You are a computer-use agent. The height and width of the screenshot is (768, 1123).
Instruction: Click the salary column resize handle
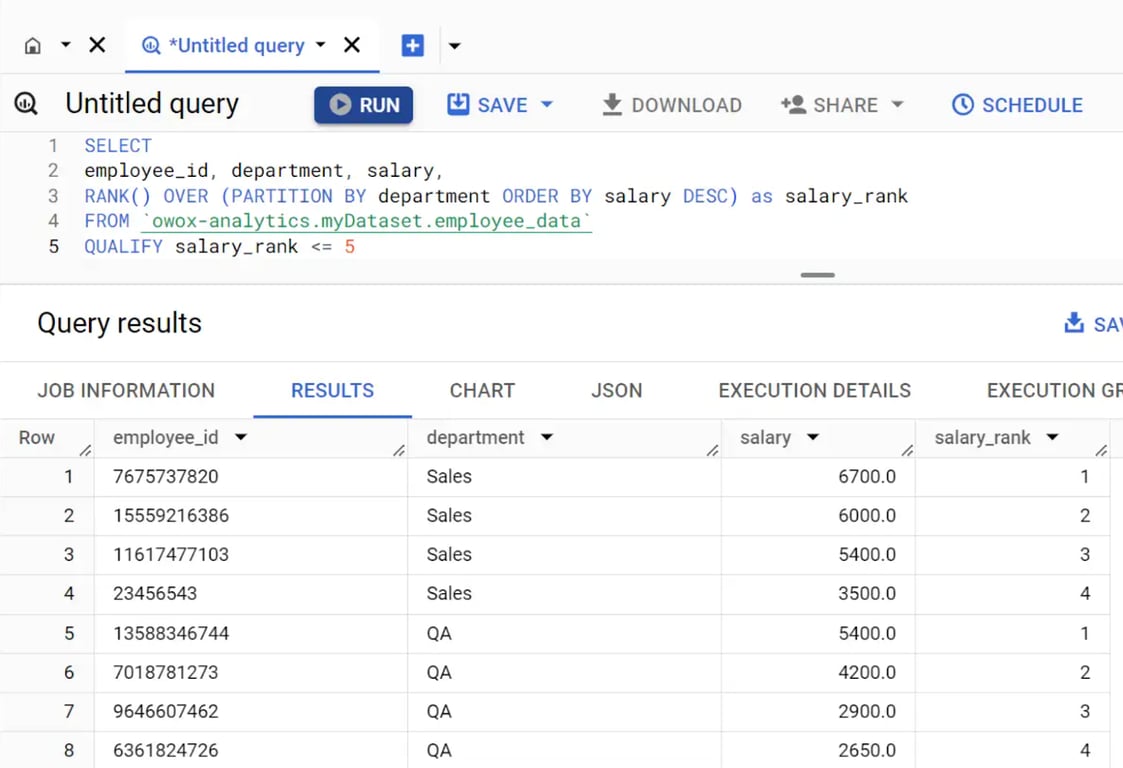tap(907, 450)
